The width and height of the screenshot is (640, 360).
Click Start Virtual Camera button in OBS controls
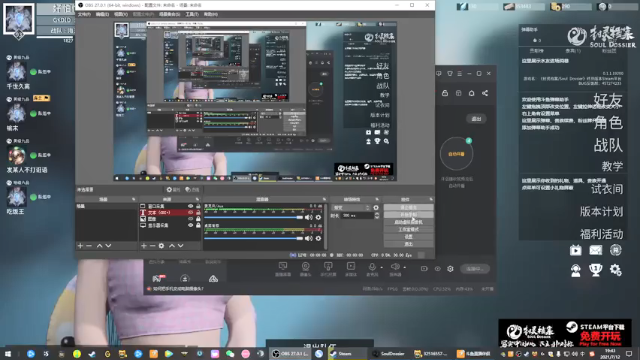coord(408,222)
